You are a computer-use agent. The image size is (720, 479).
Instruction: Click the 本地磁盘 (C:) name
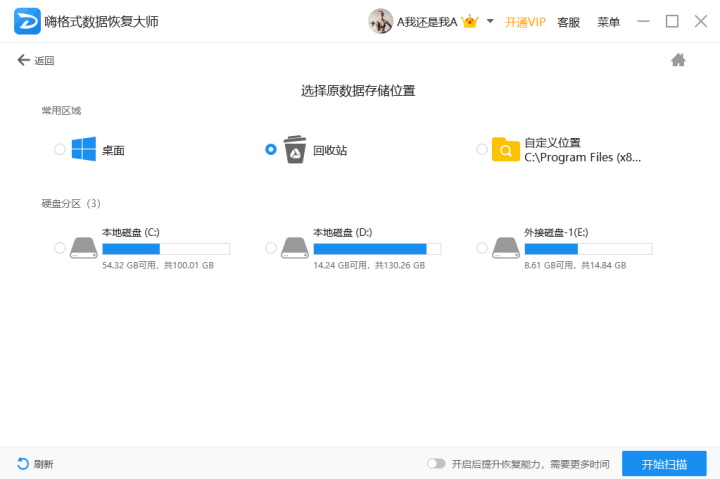coord(130,233)
